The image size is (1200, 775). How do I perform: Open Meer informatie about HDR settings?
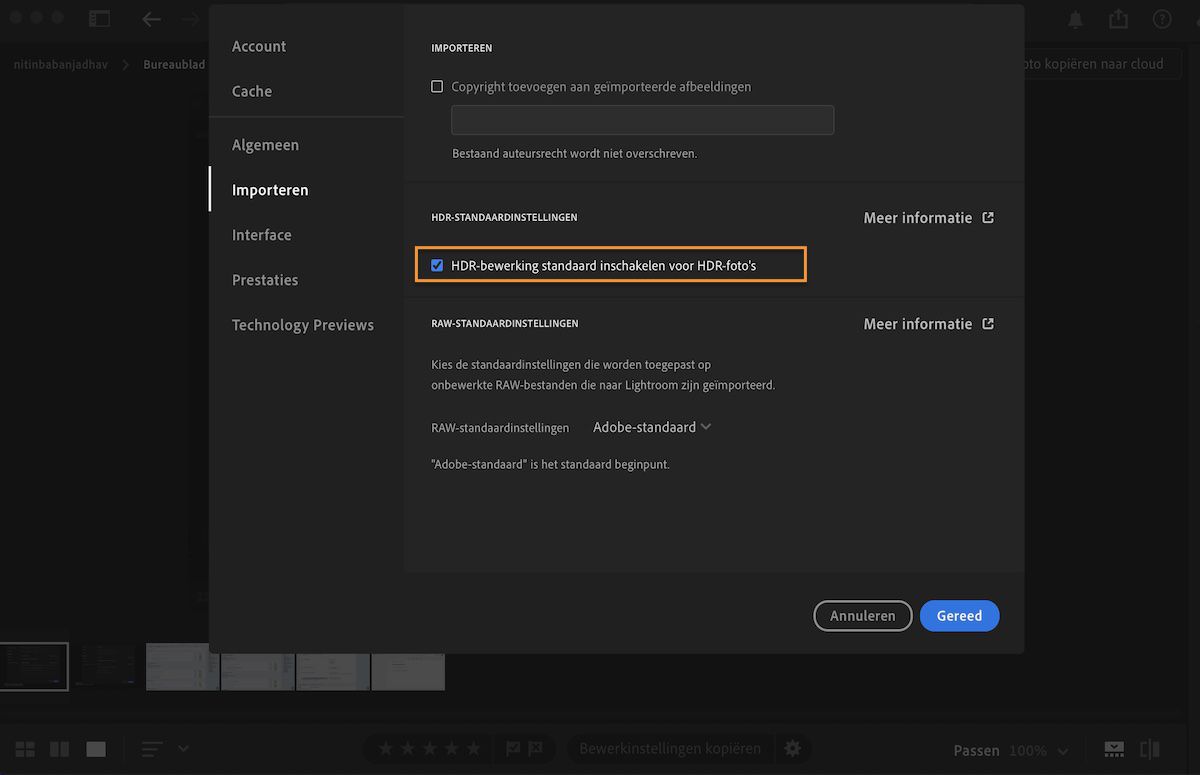[927, 217]
